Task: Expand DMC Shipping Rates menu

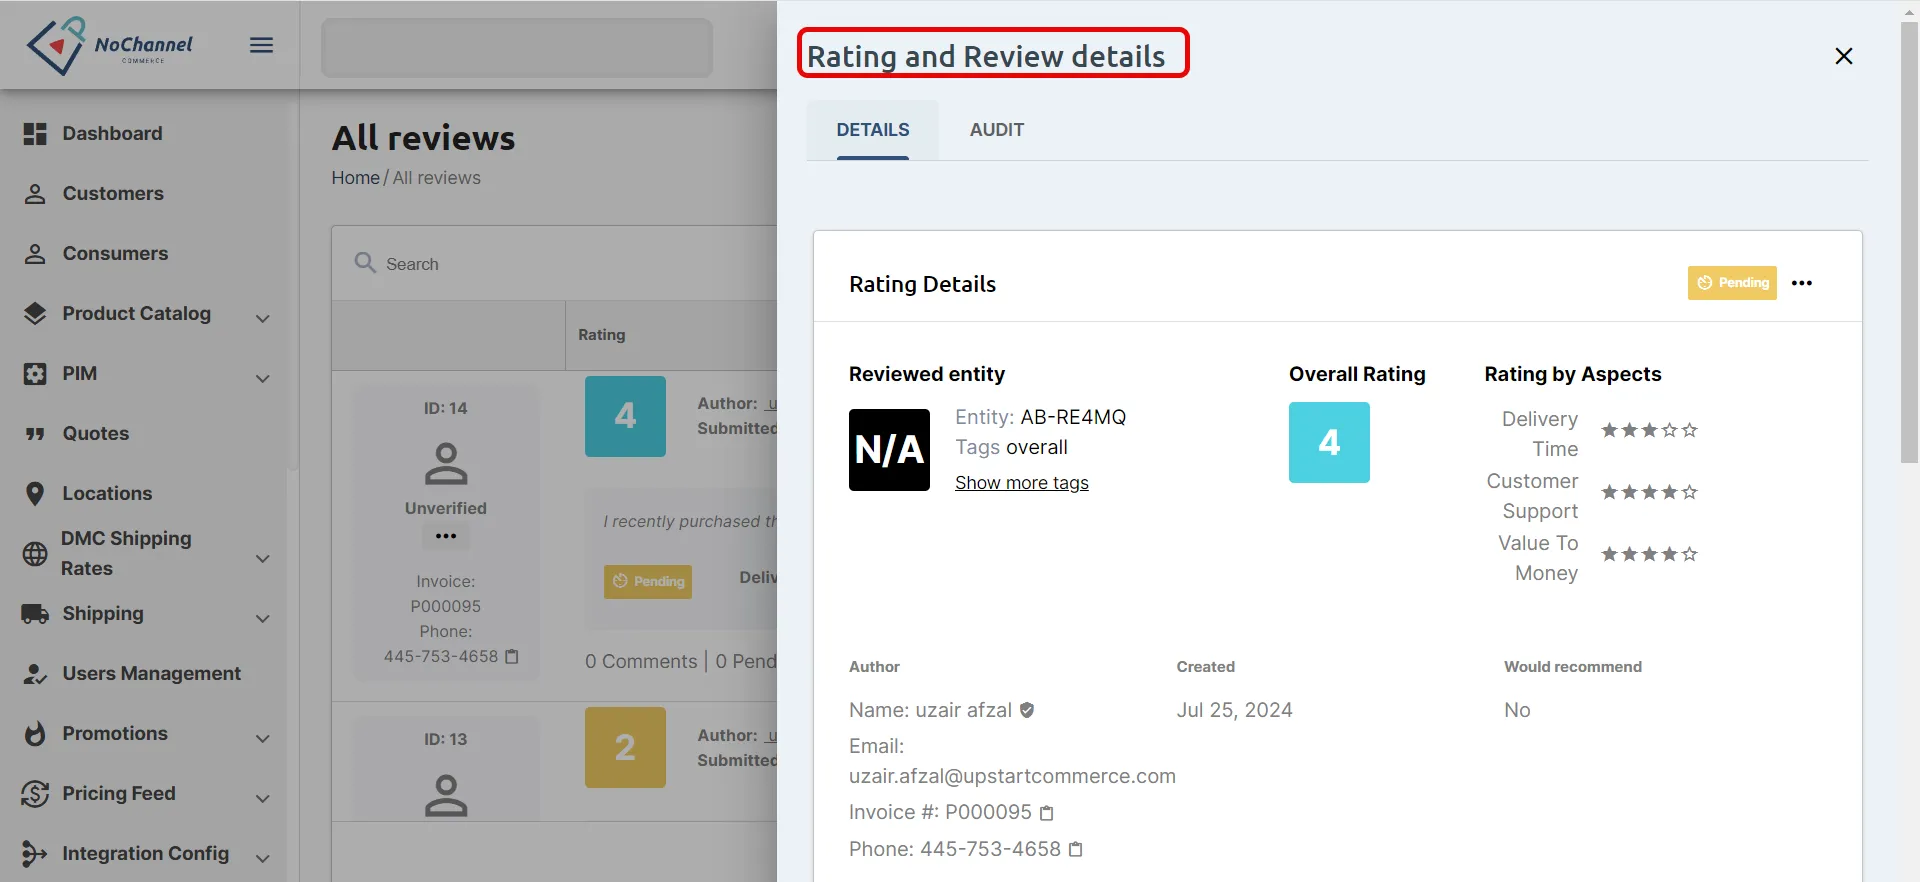Action: click(263, 559)
